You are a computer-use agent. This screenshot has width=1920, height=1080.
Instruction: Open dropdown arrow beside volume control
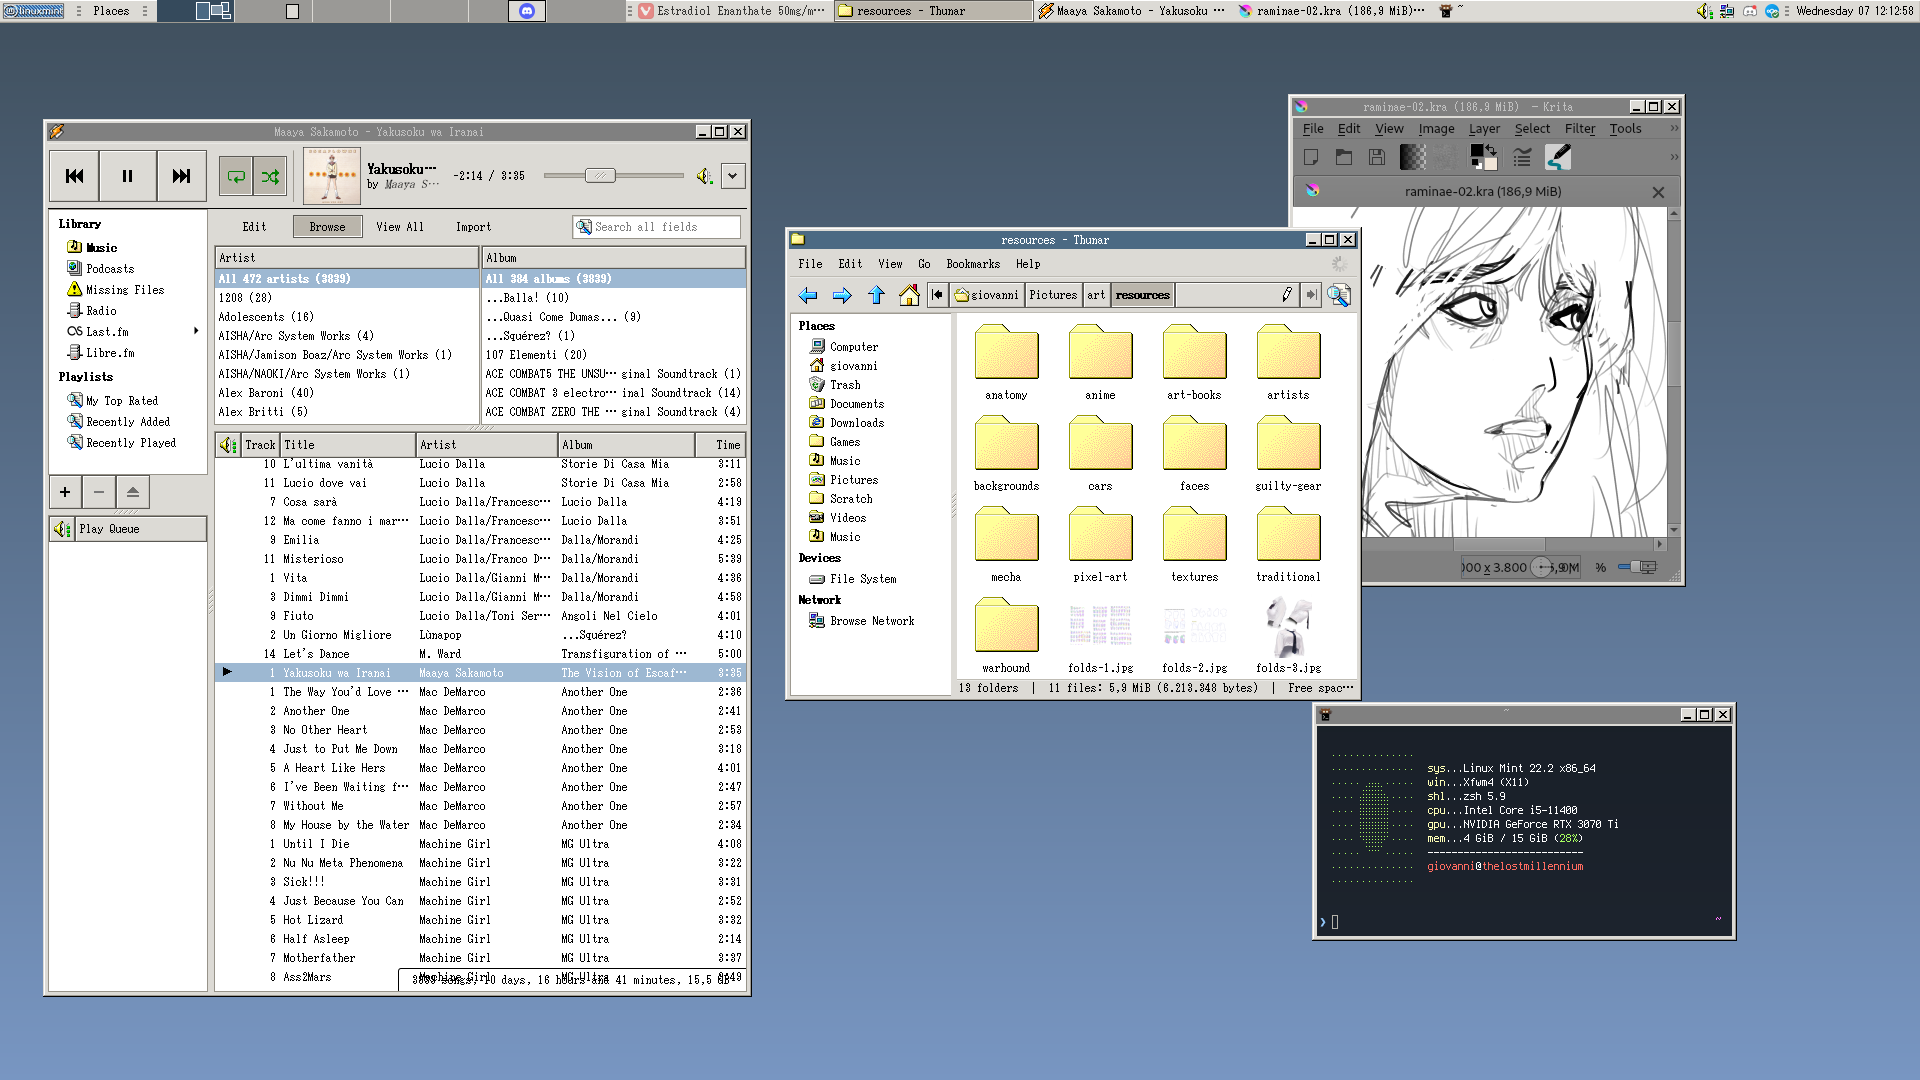pos(733,176)
